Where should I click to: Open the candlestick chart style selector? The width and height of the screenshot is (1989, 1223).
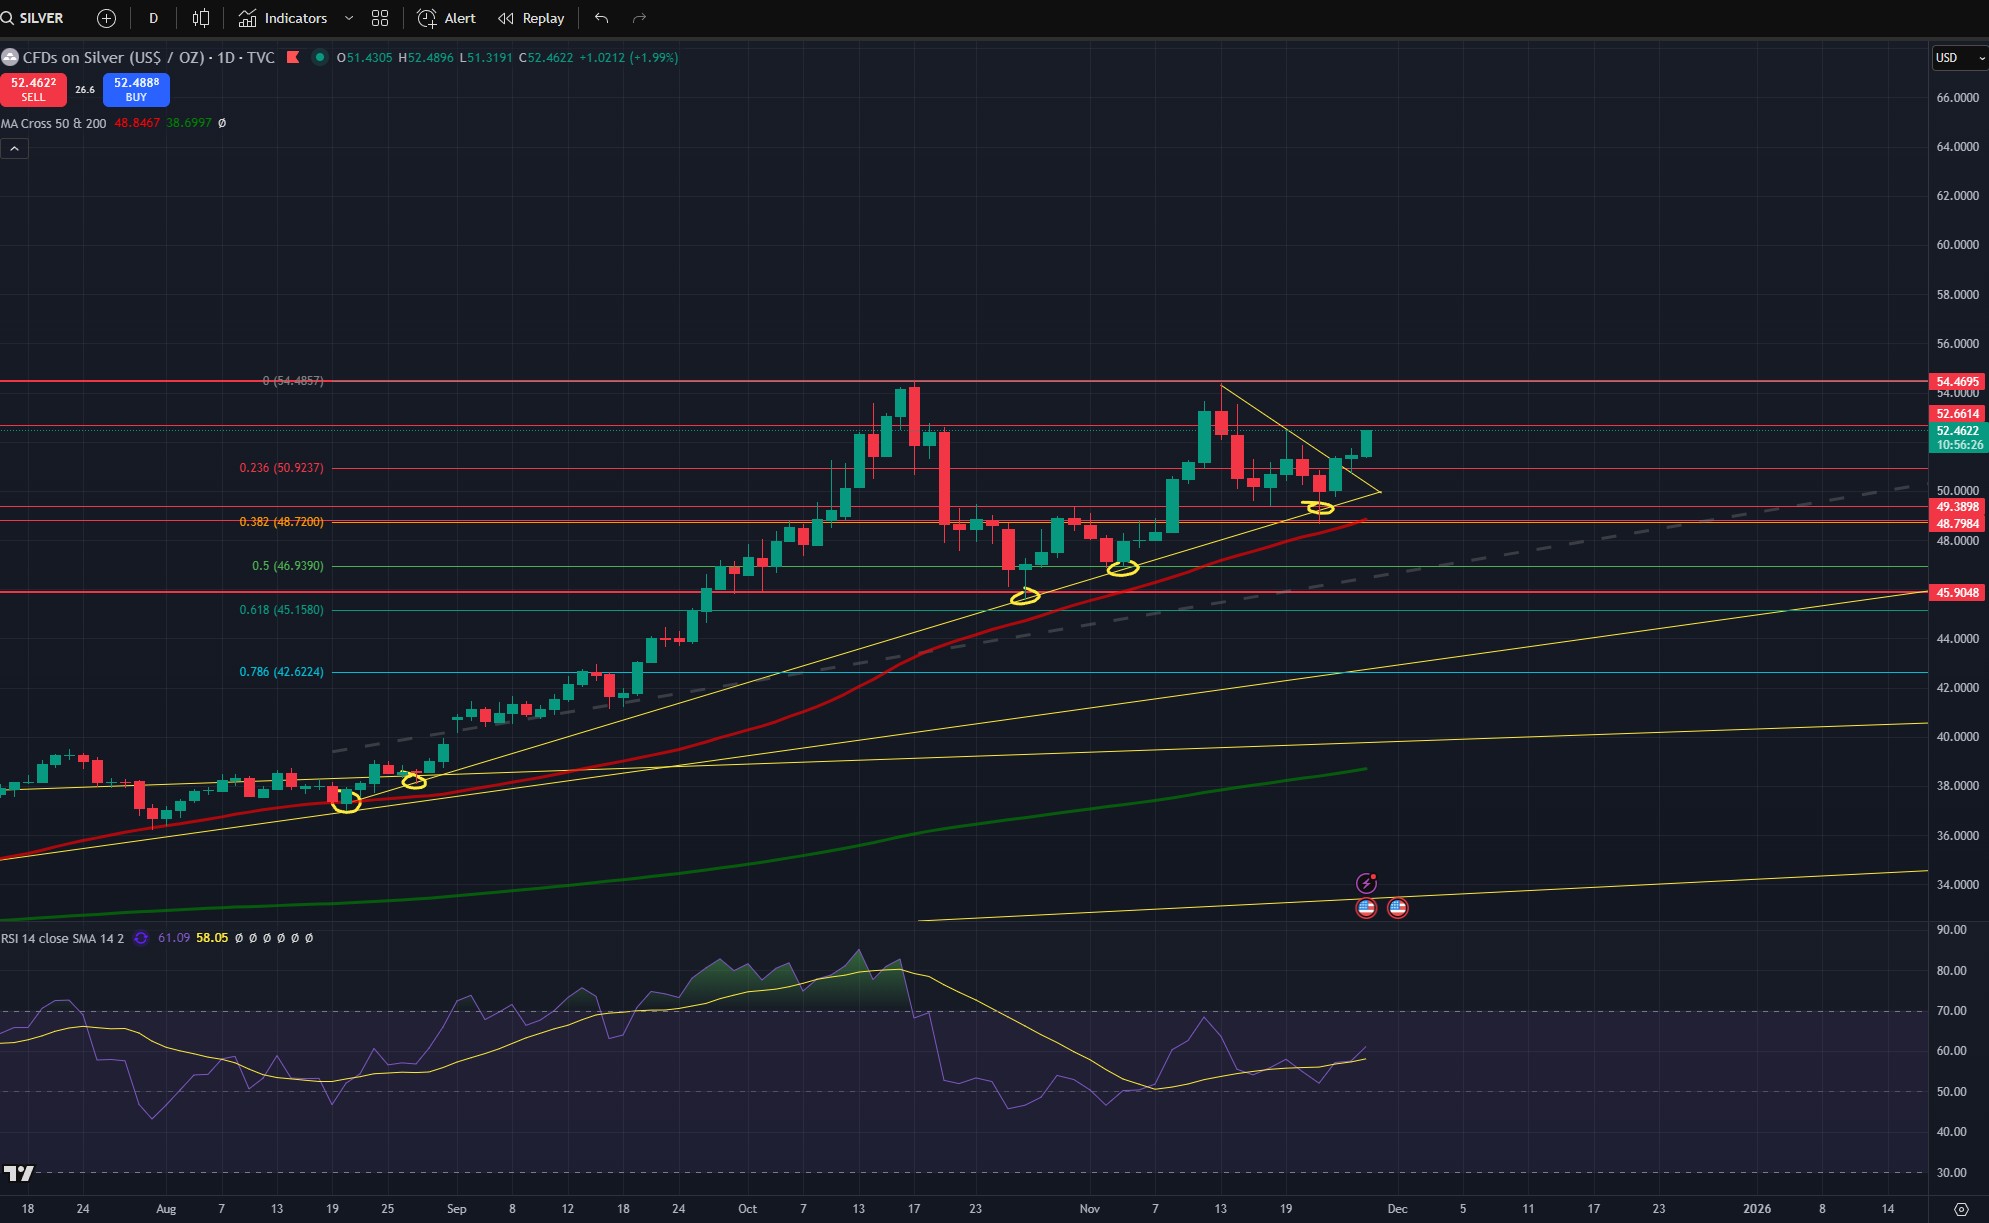[201, 18]
